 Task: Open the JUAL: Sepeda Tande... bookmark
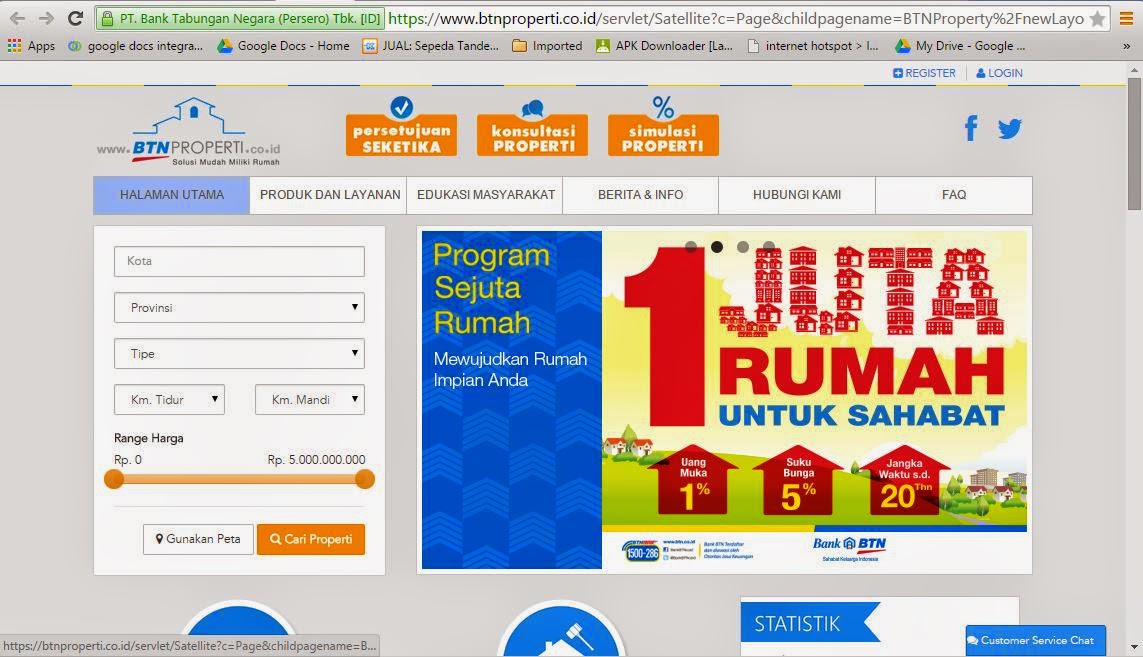[x=431, y=46]
